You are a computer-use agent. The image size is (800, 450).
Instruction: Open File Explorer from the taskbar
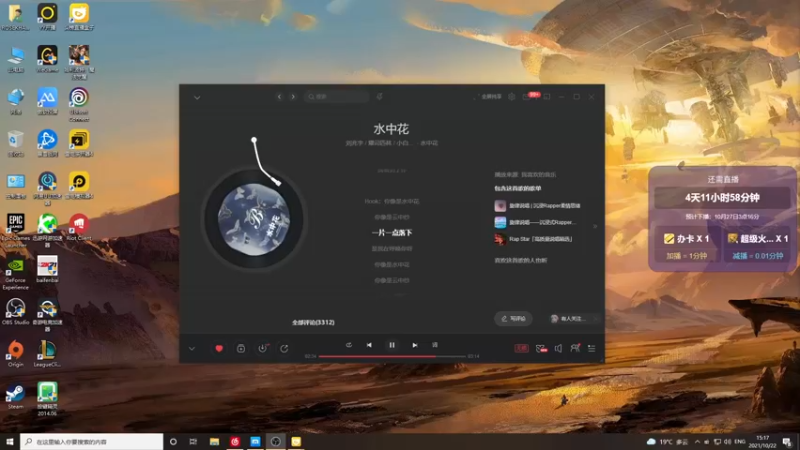pyautogui.click(x=214, y=441)
